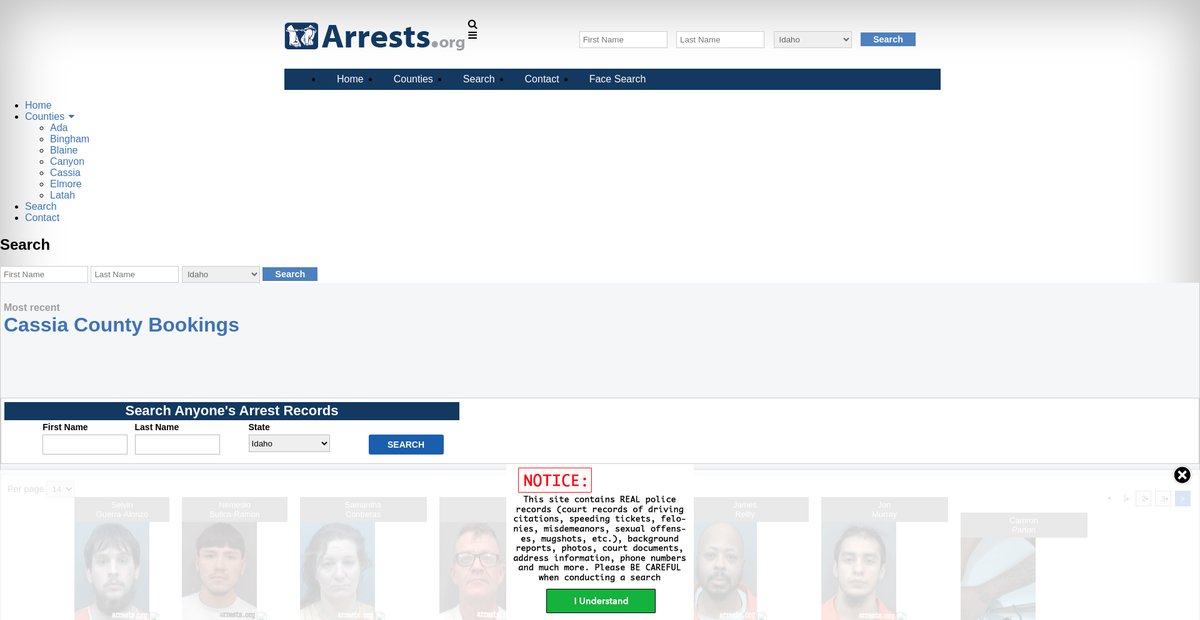Open the Canyon county link
The image size is (1200, 620).
click(67, 161)
